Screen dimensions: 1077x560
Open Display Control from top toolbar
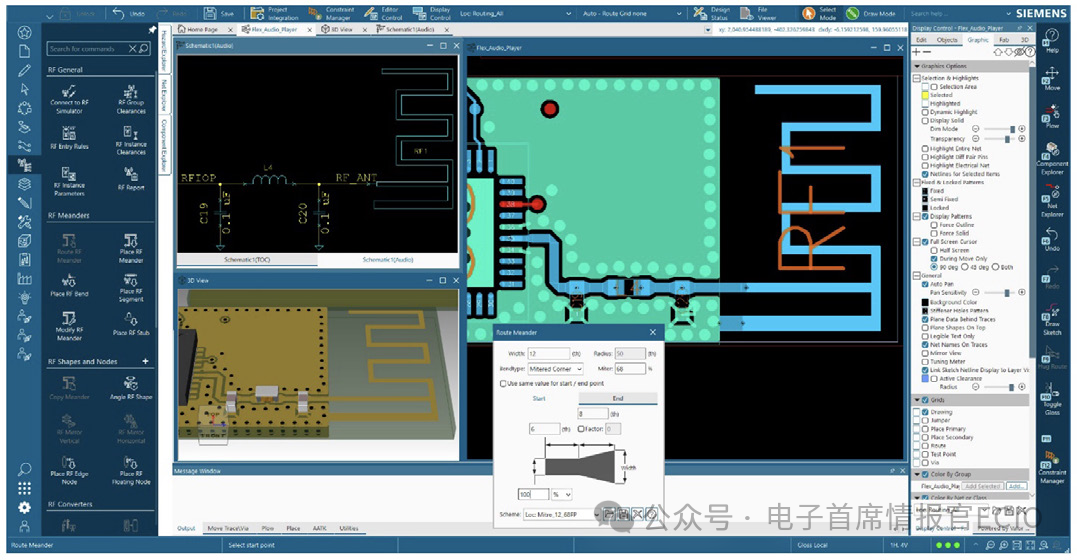pyautogui.click(x=431, y=14)
